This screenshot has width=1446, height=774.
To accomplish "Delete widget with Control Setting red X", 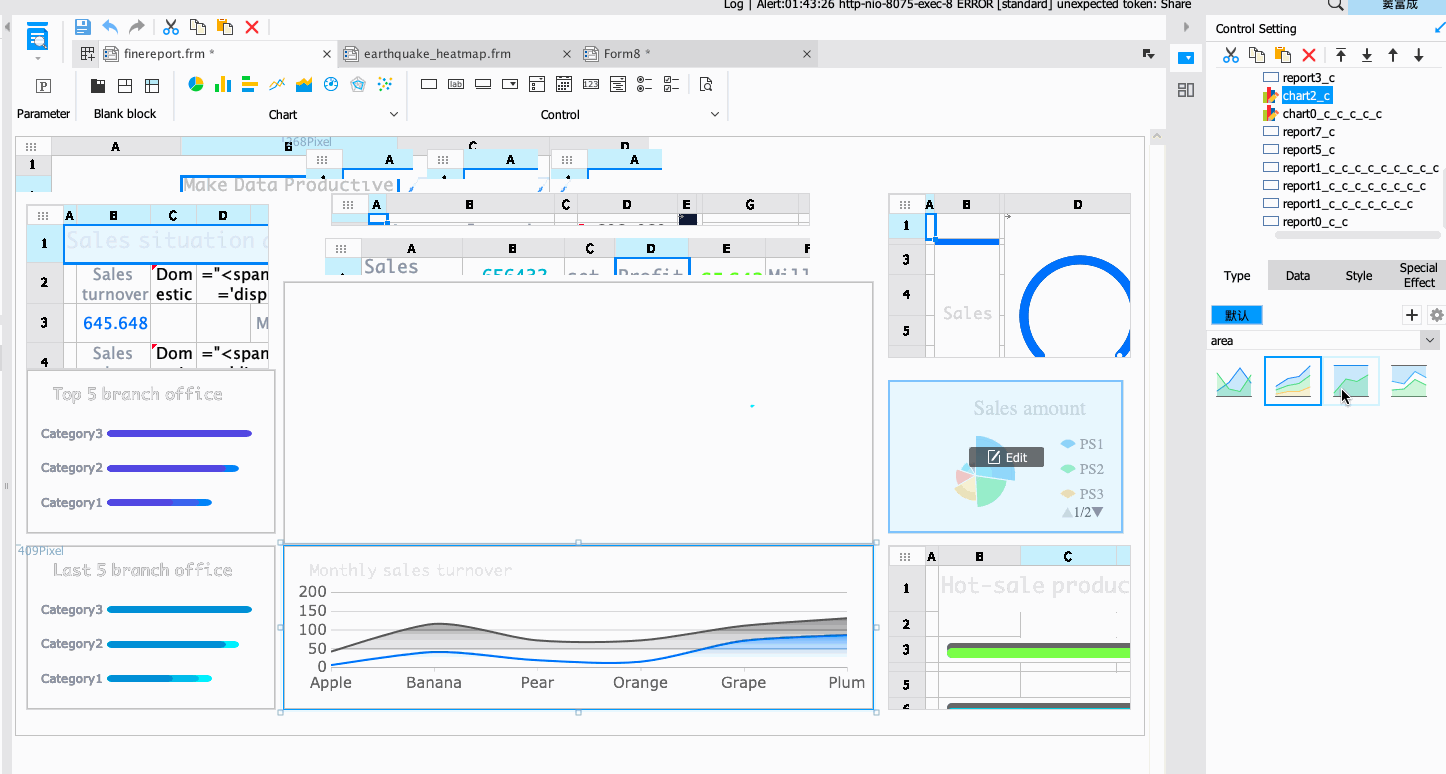I will [x=1309, y=55].
